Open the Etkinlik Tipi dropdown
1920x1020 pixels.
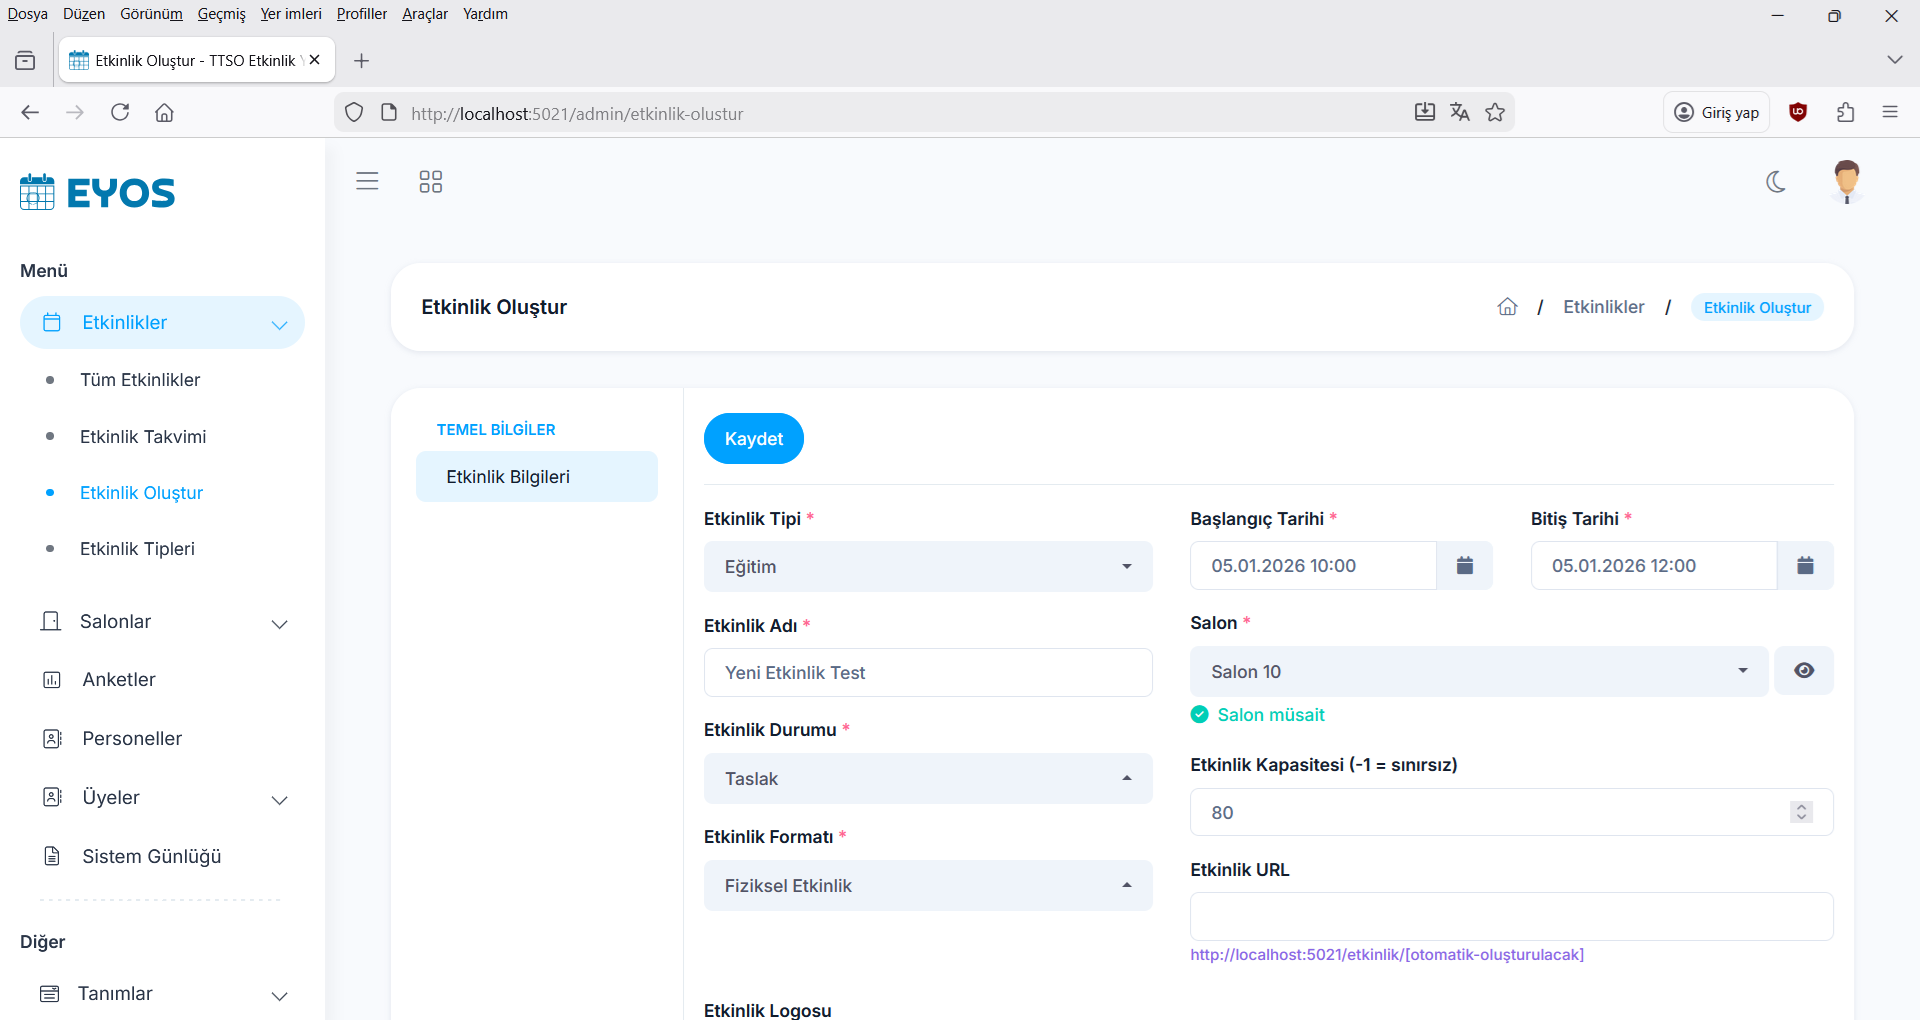point(927,567)
